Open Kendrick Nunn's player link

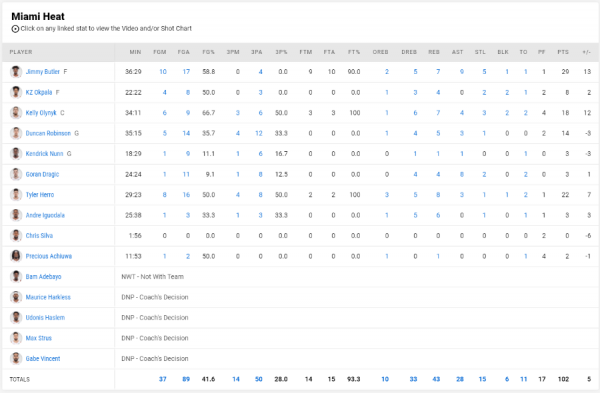[44, 153]
